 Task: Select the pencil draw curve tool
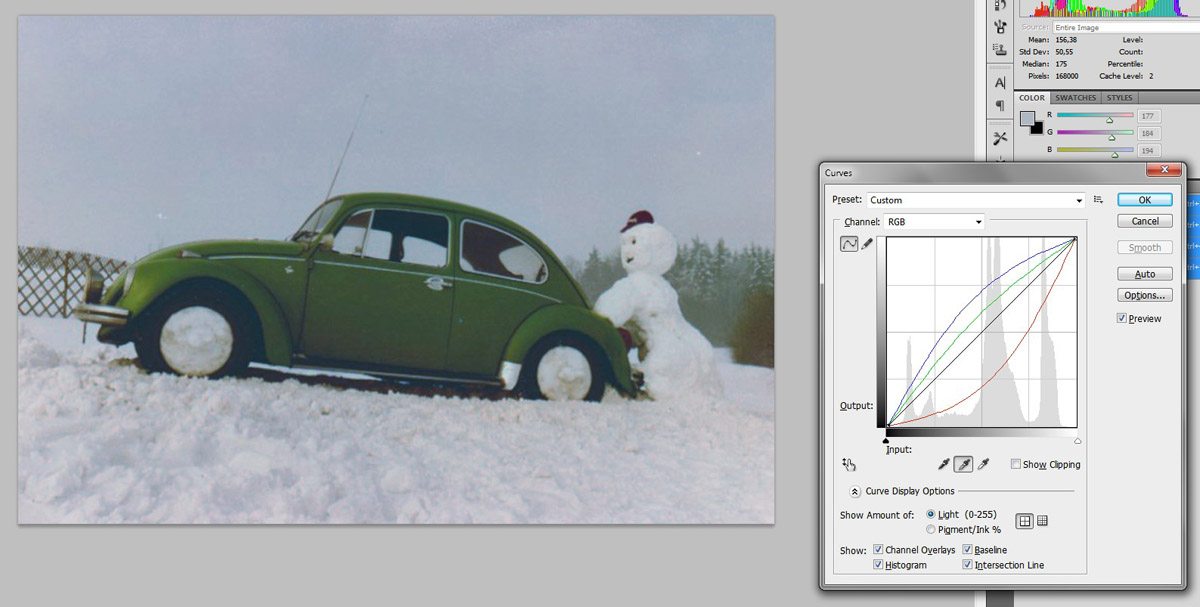pos(867,244)
